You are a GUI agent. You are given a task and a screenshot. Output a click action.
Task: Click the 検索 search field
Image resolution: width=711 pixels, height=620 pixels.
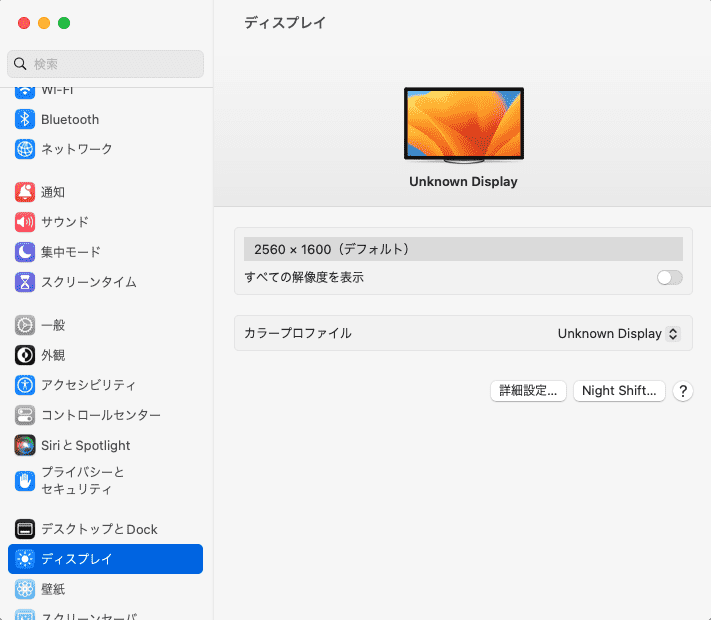[x=105, y=64]
